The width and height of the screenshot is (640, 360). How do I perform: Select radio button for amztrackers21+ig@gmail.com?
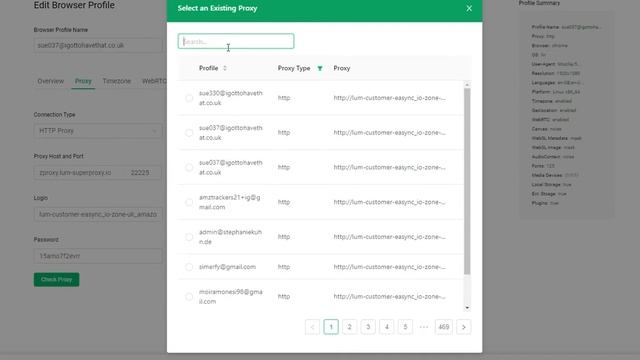189,202
